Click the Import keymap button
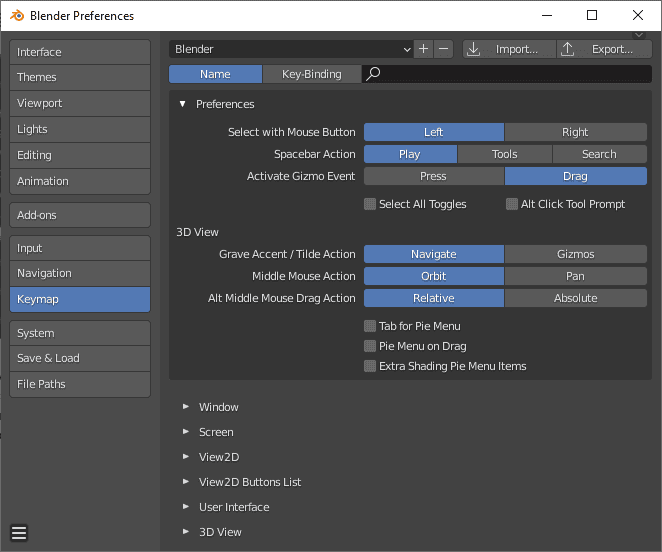Viewport: 662px width, 552px height. click(x=509, y=49)
